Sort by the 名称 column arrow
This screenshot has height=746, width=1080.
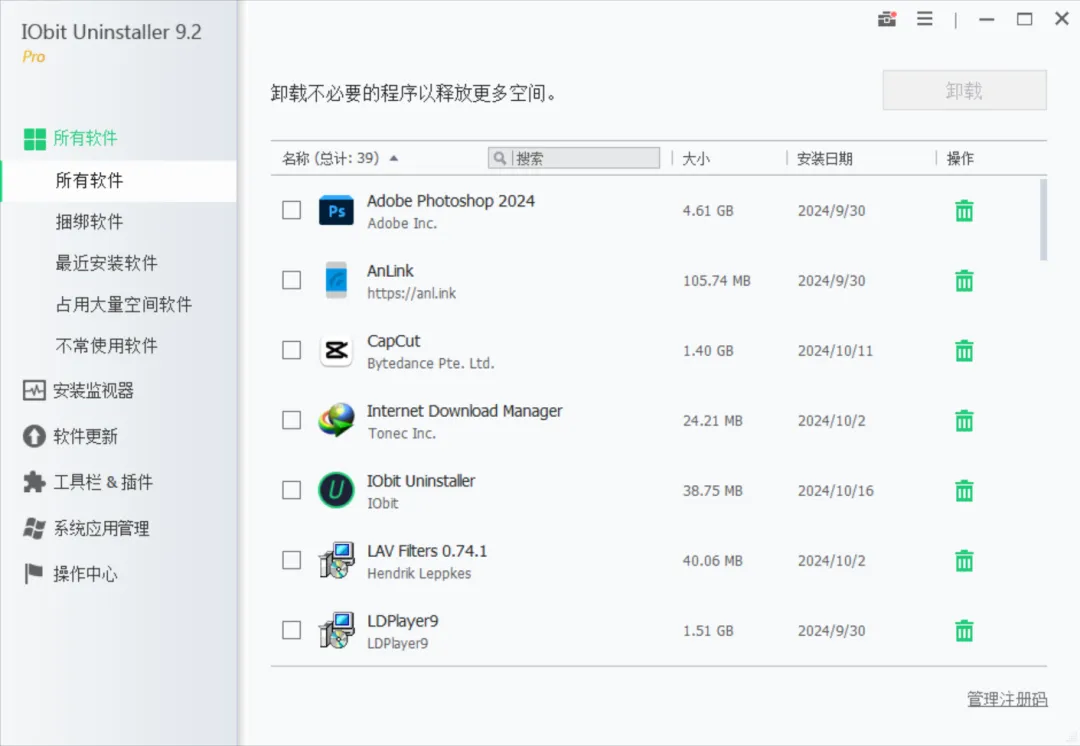pyautogui.click(x=394, y=158)
